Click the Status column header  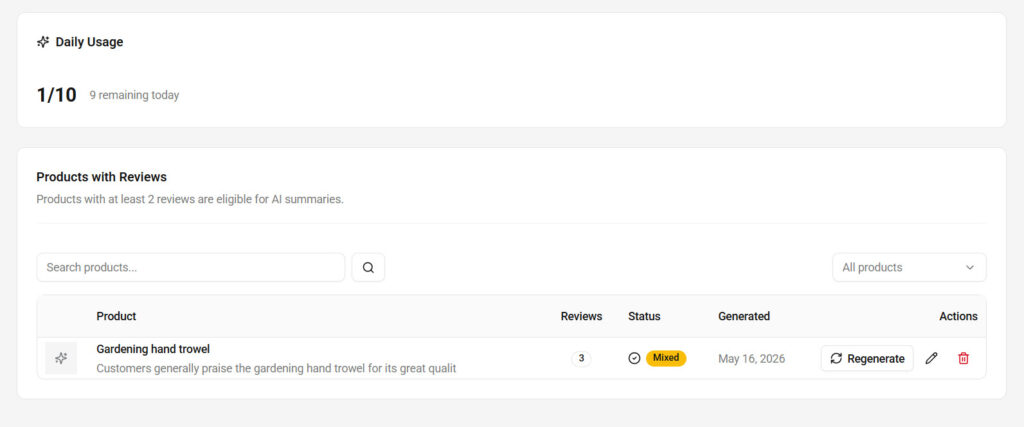[644, 317]
